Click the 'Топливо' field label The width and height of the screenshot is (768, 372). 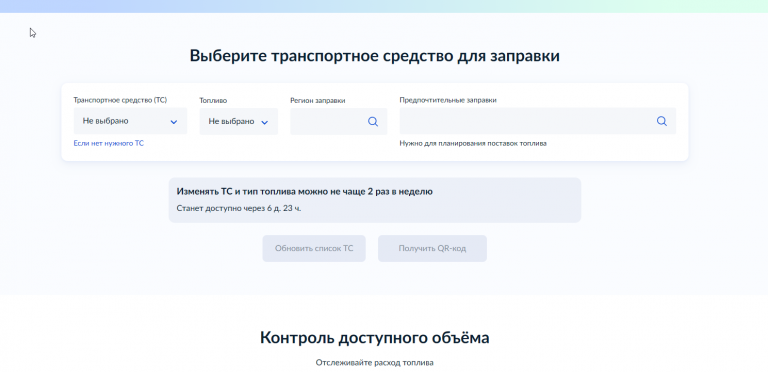(x=213, y=100)
